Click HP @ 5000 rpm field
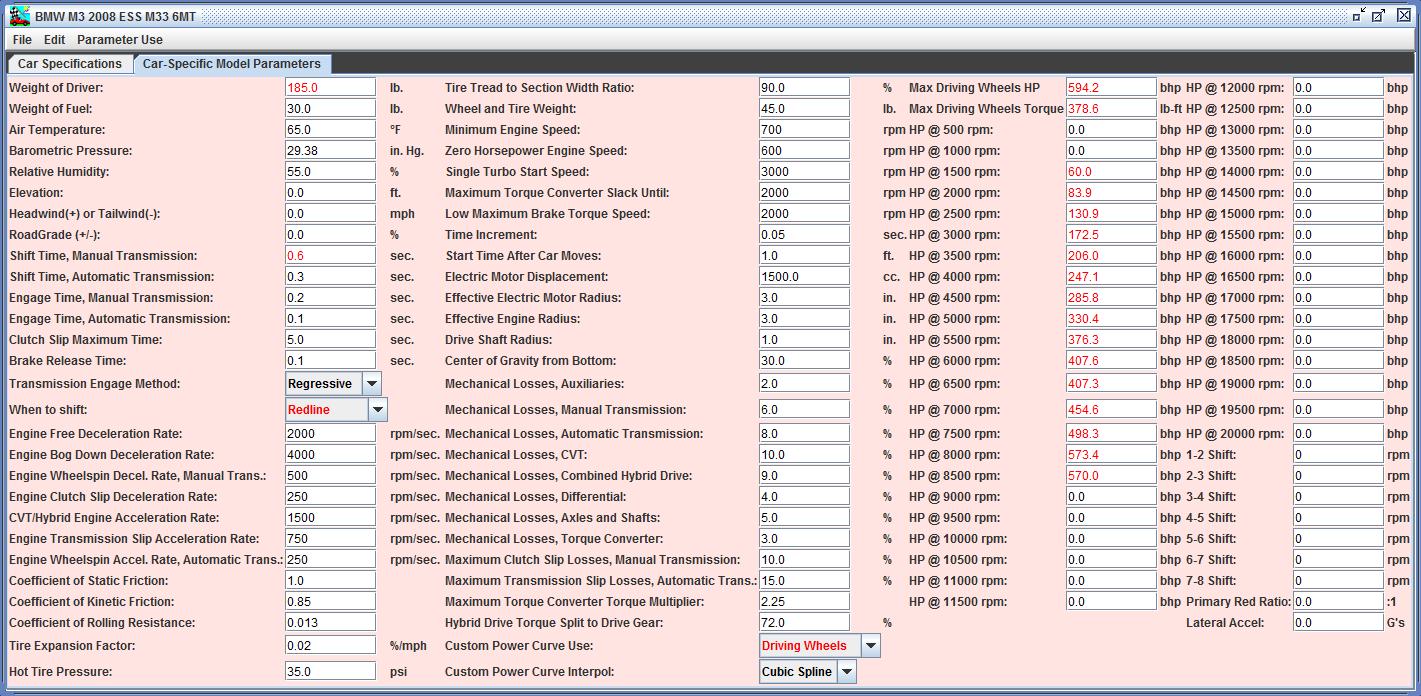Screen dimensions: 1421x696 (x=1111, y=319)
